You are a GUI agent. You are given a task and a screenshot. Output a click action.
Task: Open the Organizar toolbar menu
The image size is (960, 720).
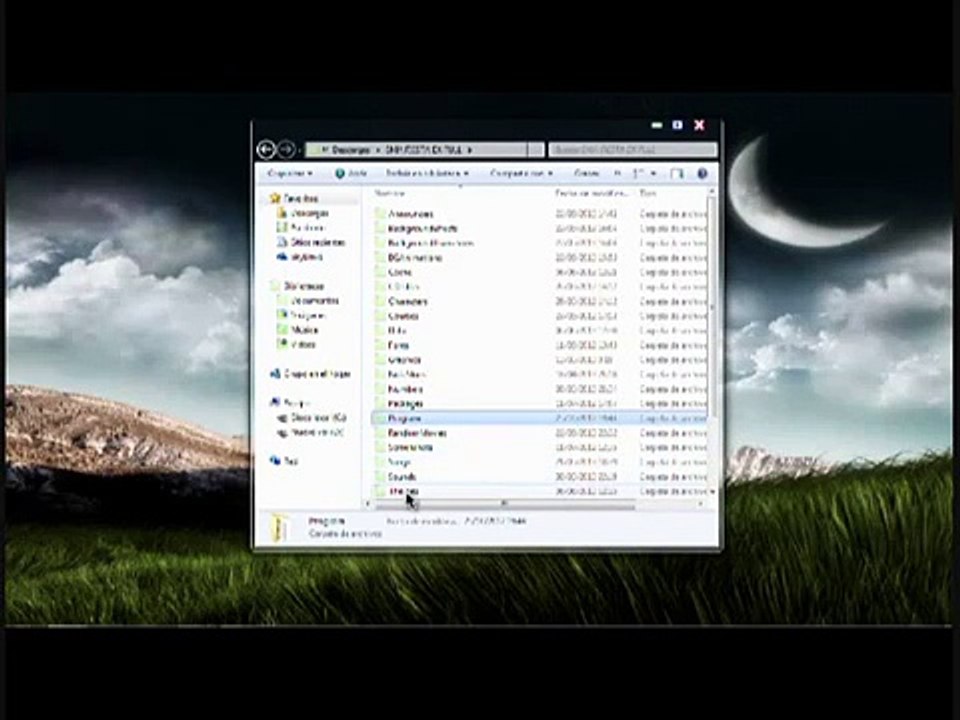click(290, 174)
